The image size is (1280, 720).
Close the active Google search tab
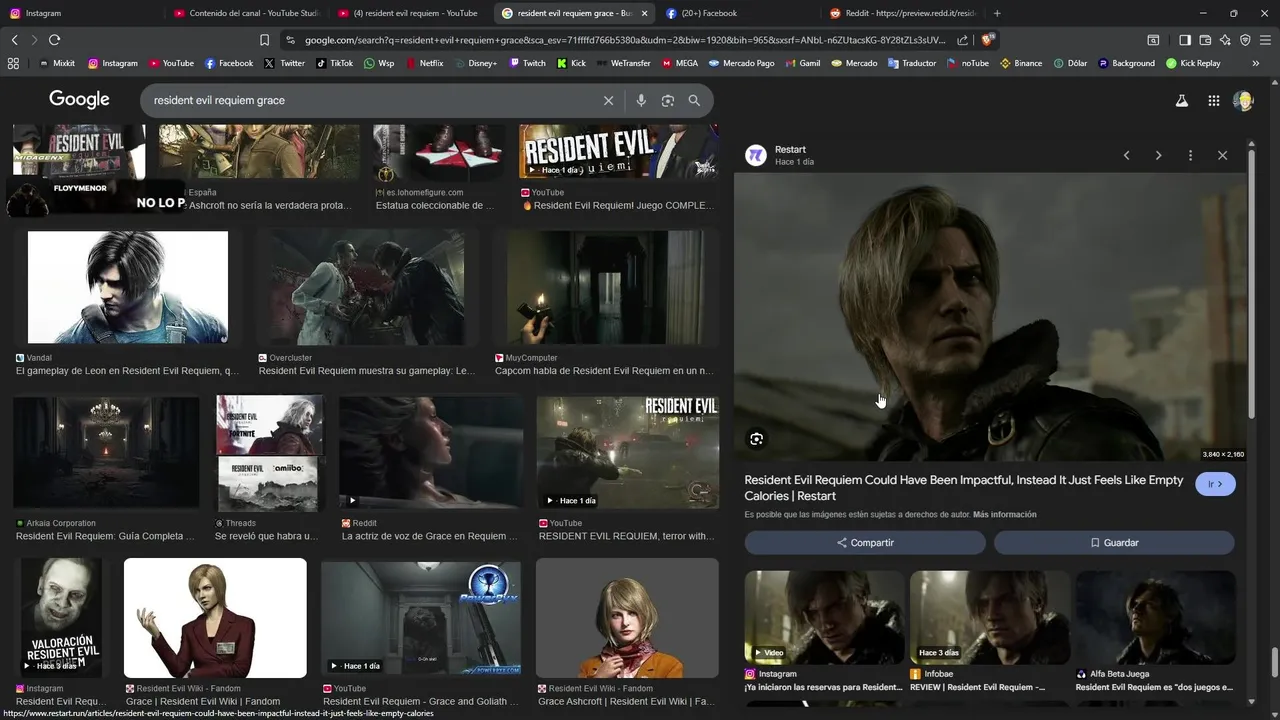(644, 13)
